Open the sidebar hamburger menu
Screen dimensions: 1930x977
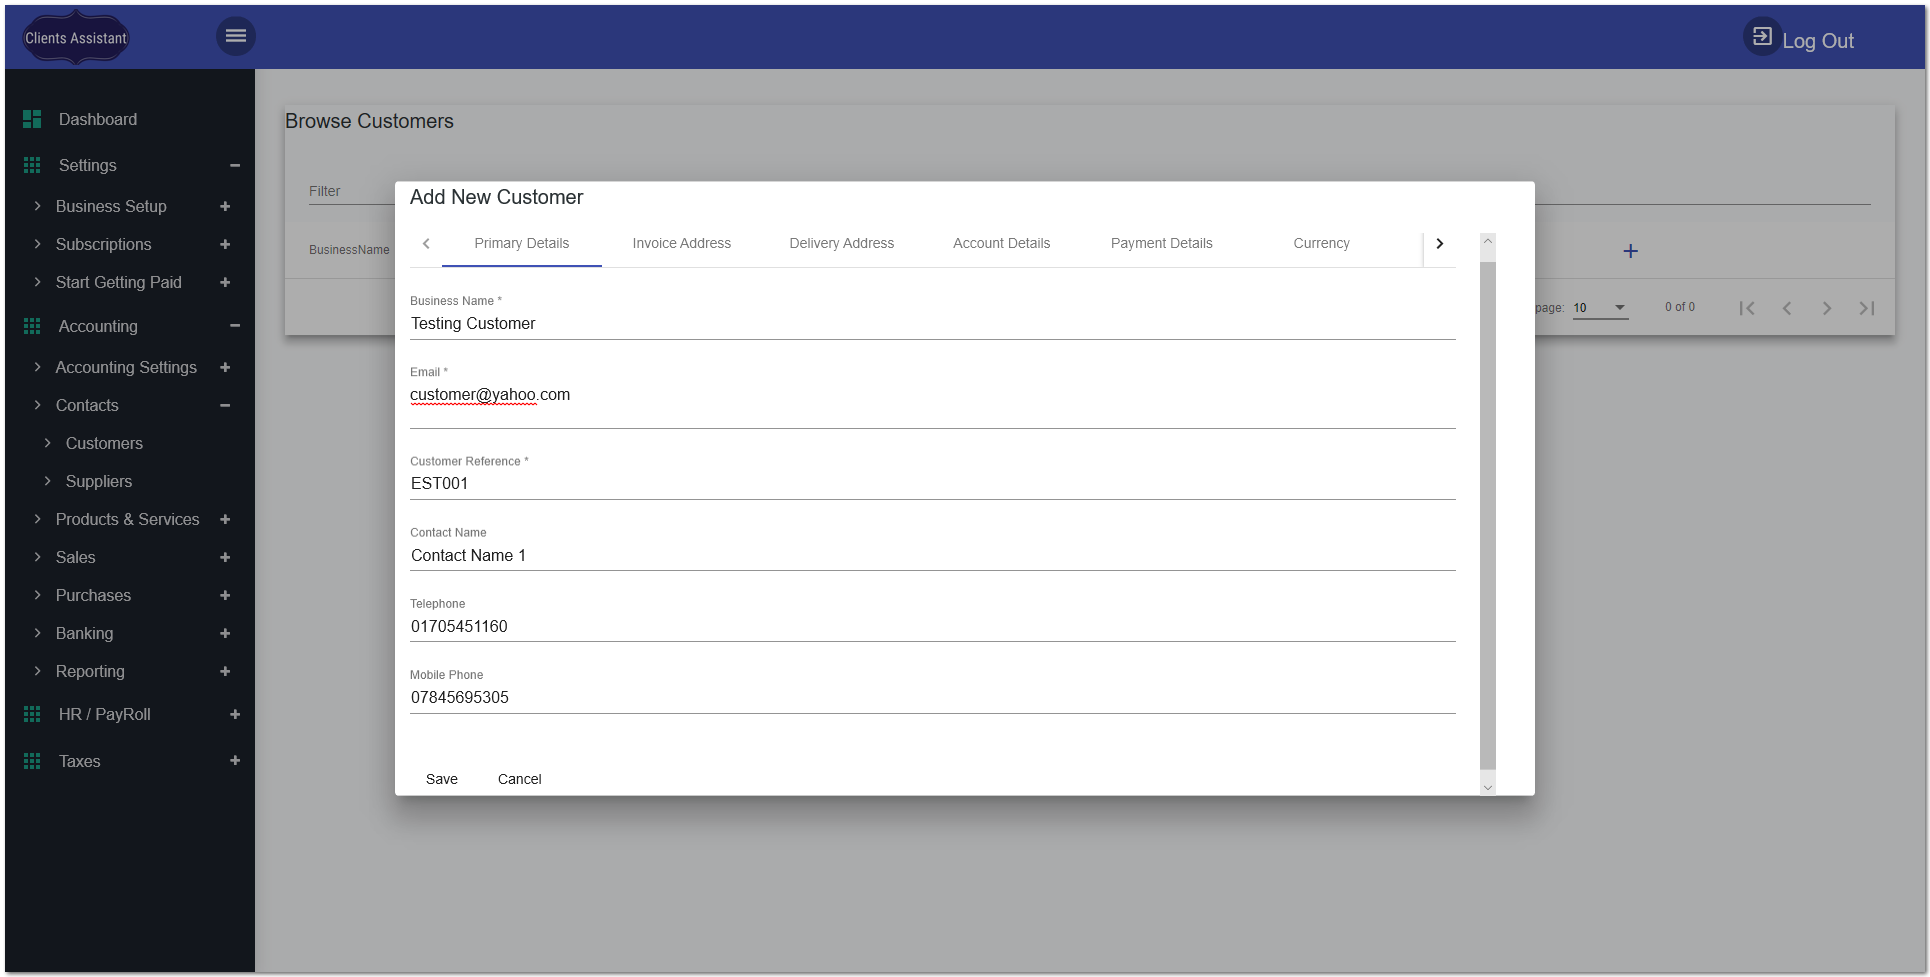click(x=236, y=36)
